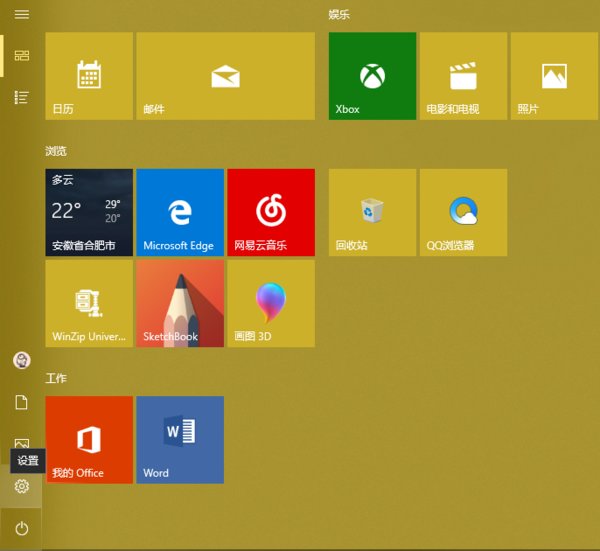Launch Microsoft Edge from its tile
This screenshot has height=551, width=600.
(180, 212)
